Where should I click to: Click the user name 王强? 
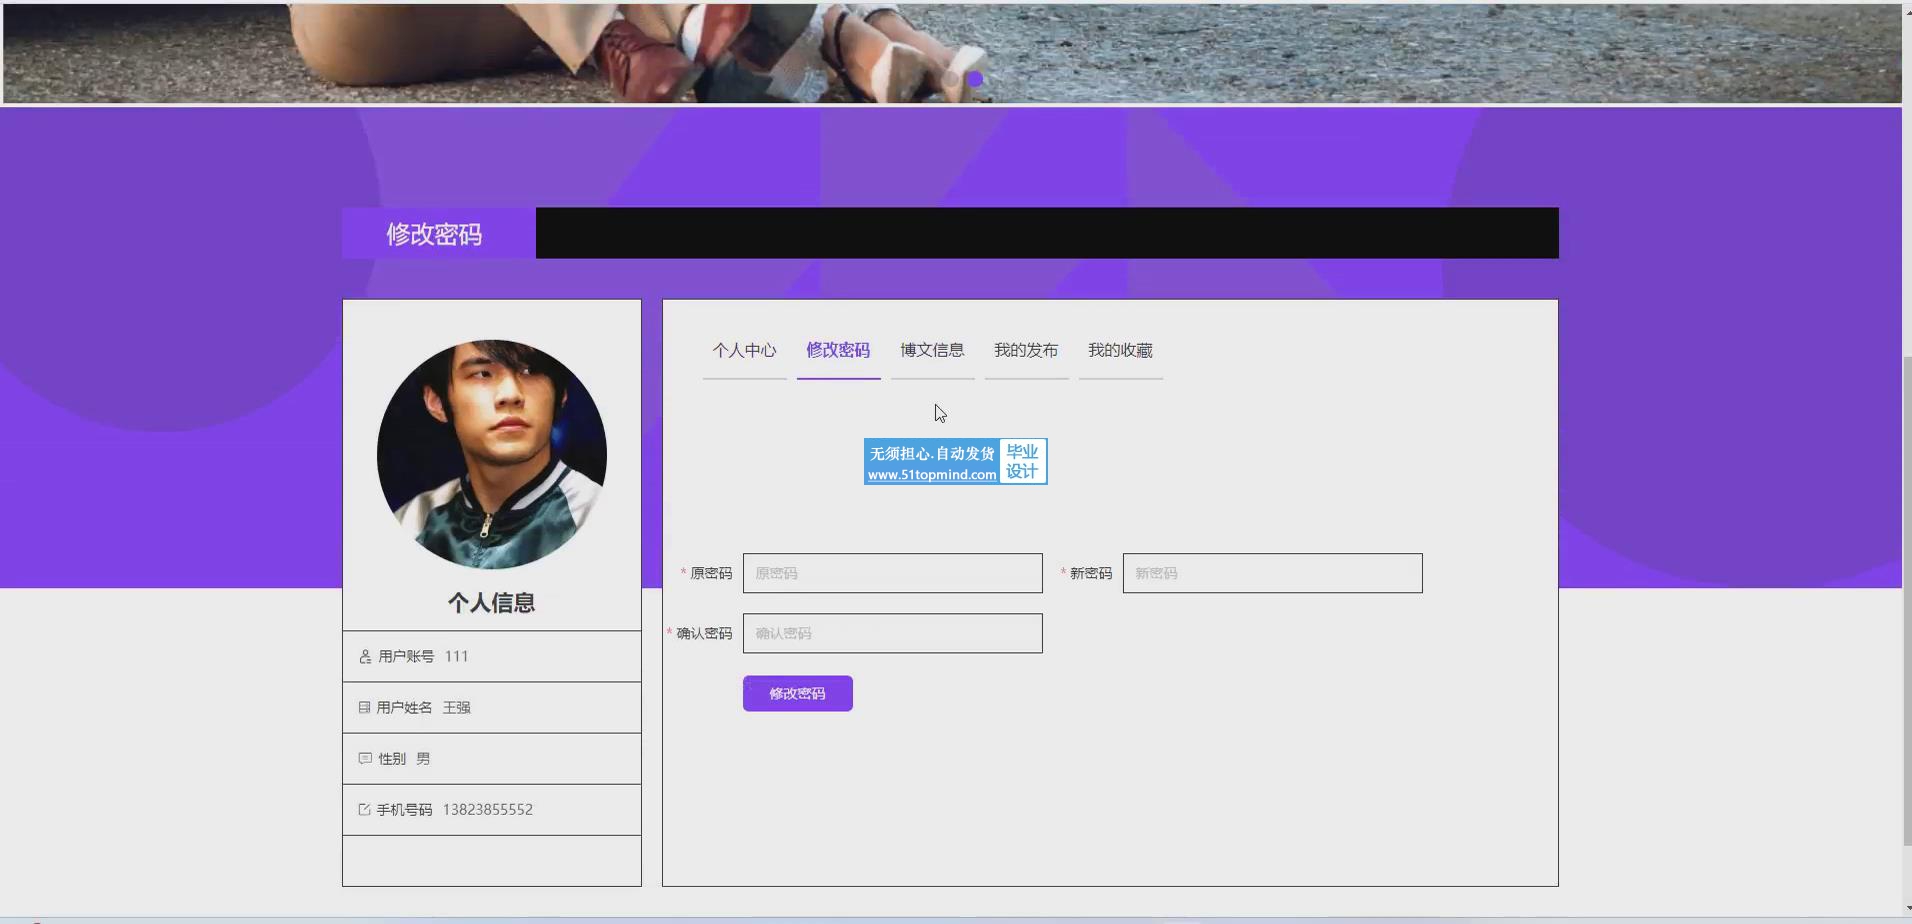tap(456, 707)
